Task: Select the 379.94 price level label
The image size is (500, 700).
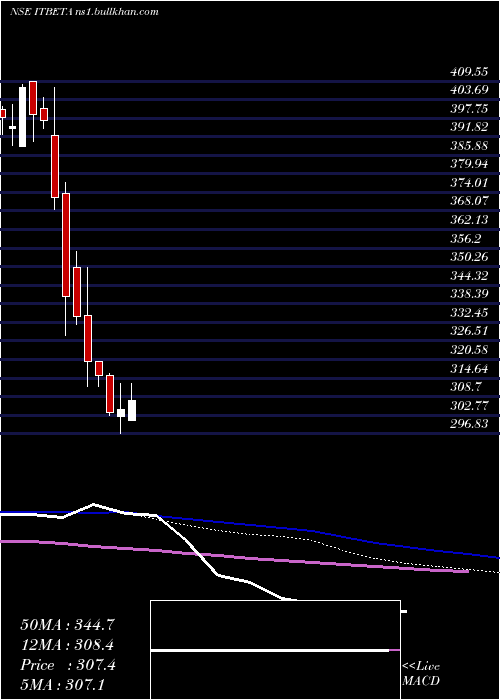Action: point(469,164)
